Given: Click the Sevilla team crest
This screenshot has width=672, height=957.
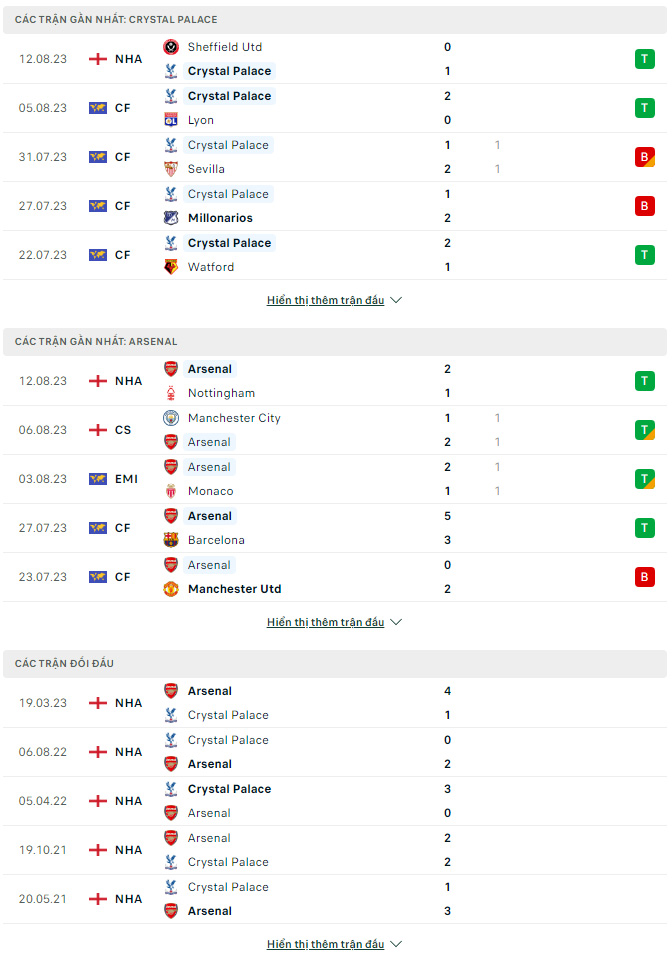Looking at the screenshot, I should [x=171, y=169].
